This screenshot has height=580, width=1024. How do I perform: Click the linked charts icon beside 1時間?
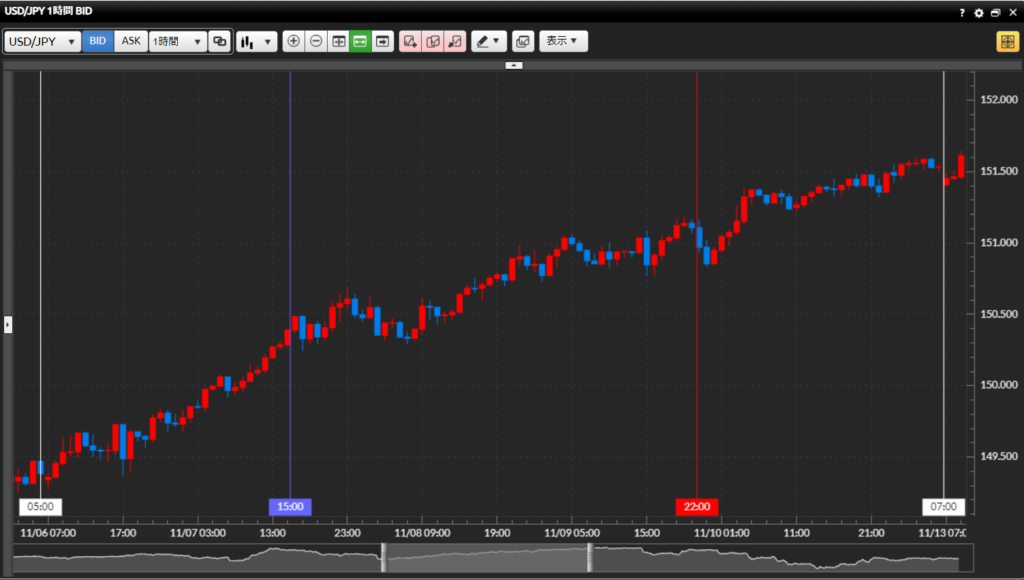219,42
